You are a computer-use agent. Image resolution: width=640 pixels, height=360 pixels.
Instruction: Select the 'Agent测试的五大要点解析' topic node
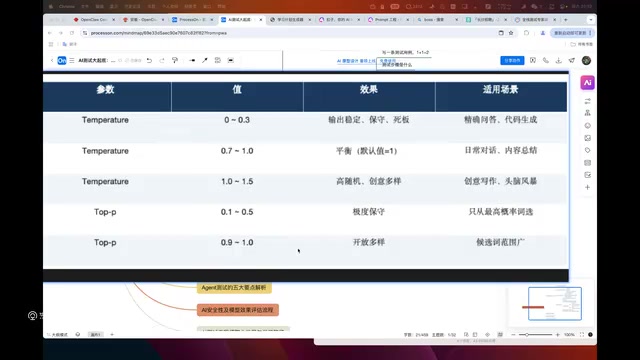234,288
